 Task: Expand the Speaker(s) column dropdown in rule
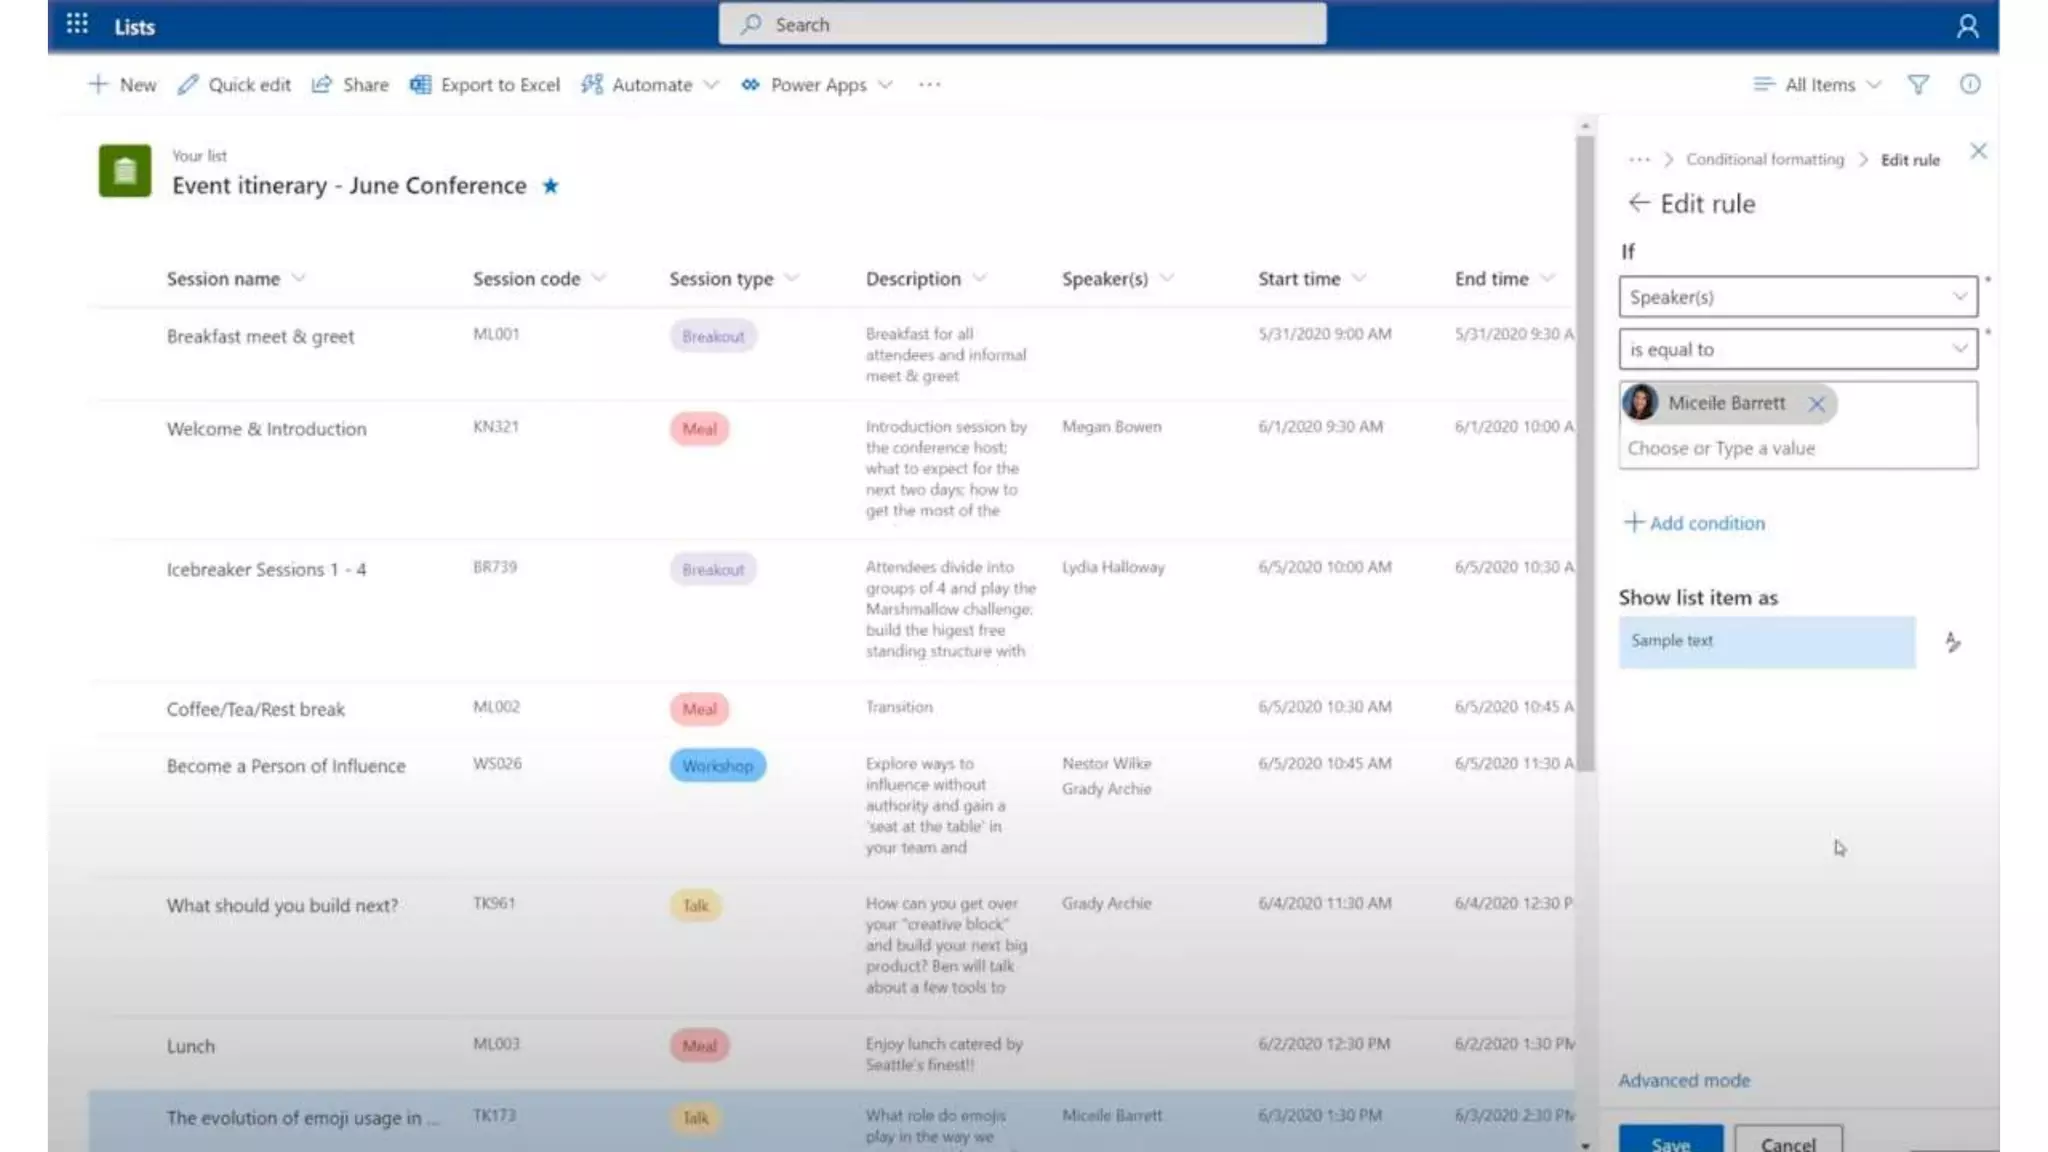[1797, 297]
